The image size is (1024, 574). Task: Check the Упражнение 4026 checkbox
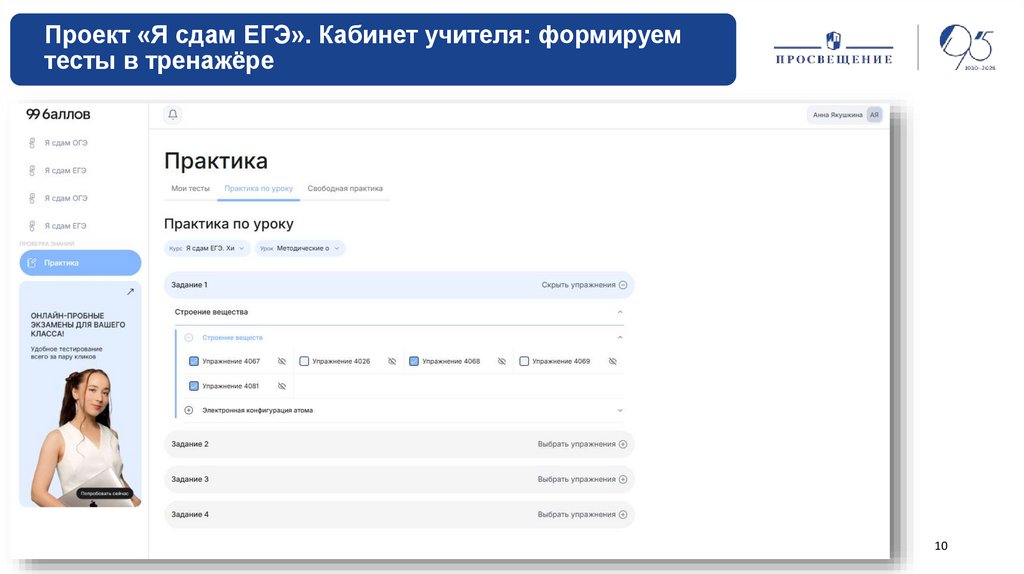[x=304, y=361]
